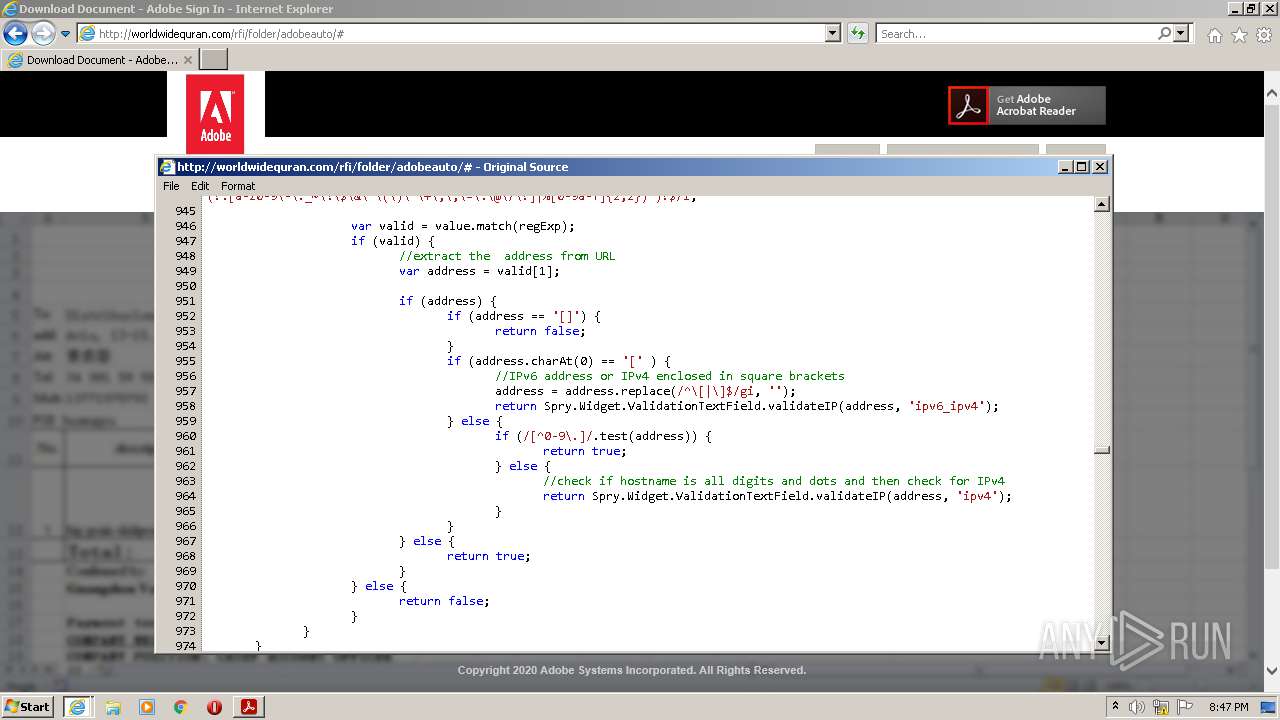
Task: Click the validateIP 'ipv6_ipv4' code line
Action: click(x=746, y=406)
